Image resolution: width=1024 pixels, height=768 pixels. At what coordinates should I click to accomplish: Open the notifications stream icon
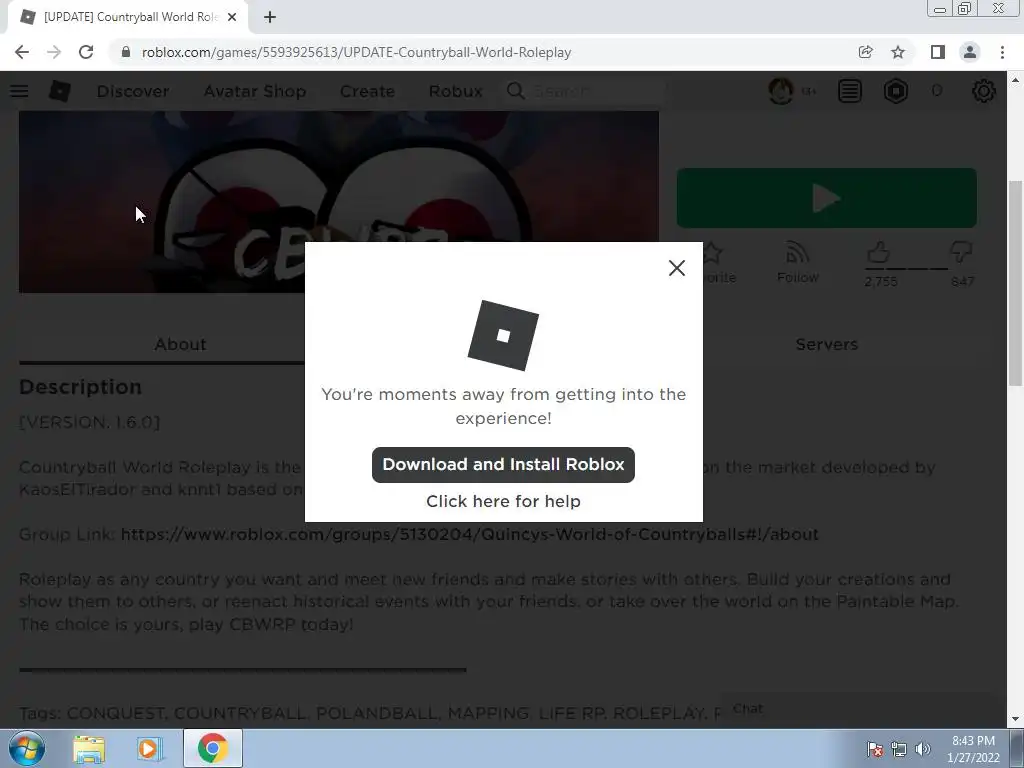point(850,91)
